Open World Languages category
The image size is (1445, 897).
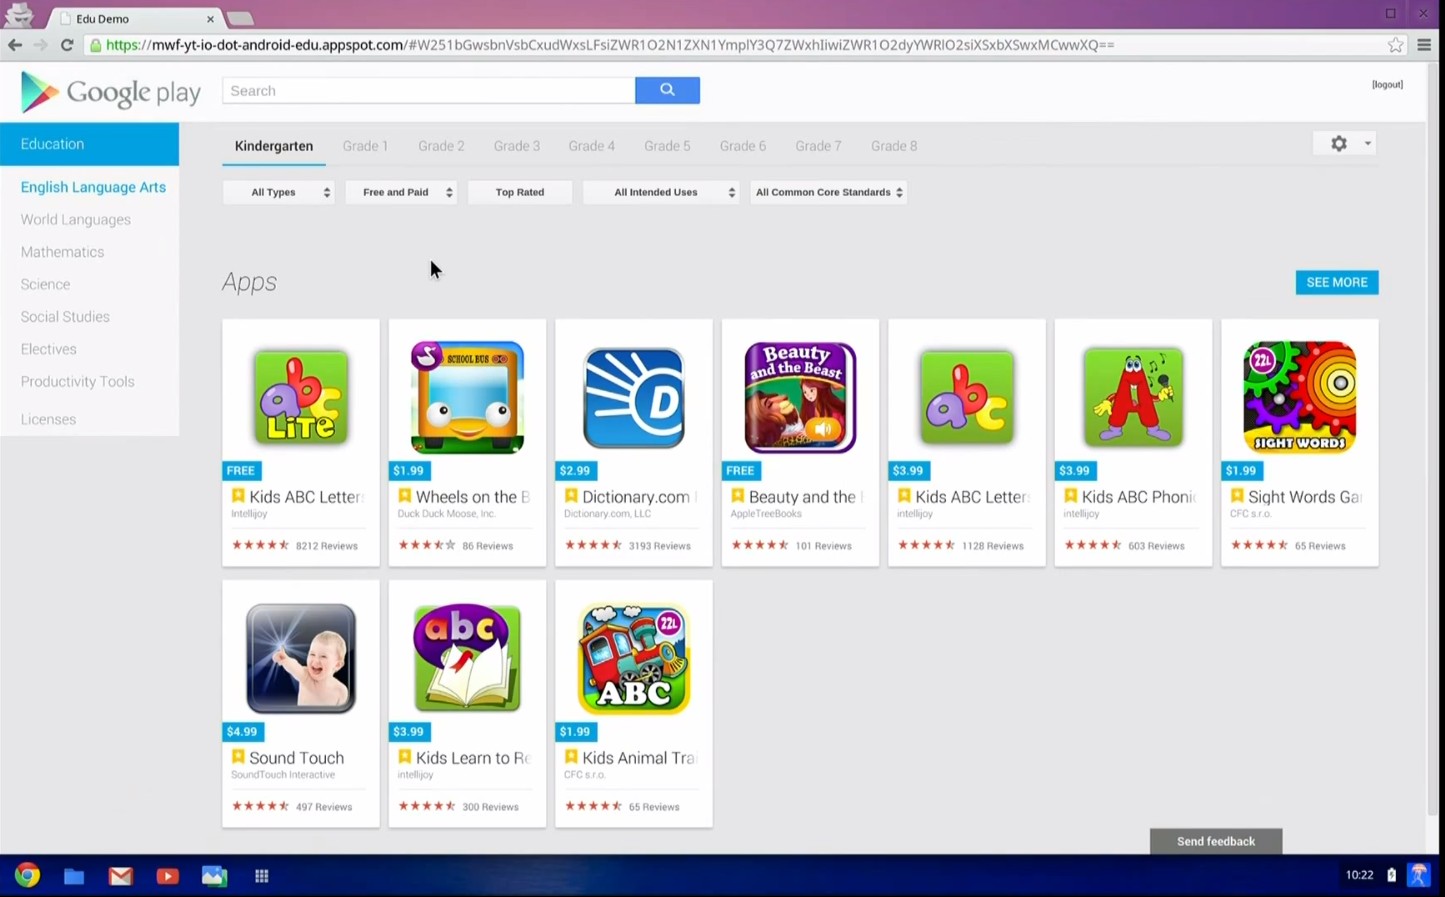click(x=76, y=219)
